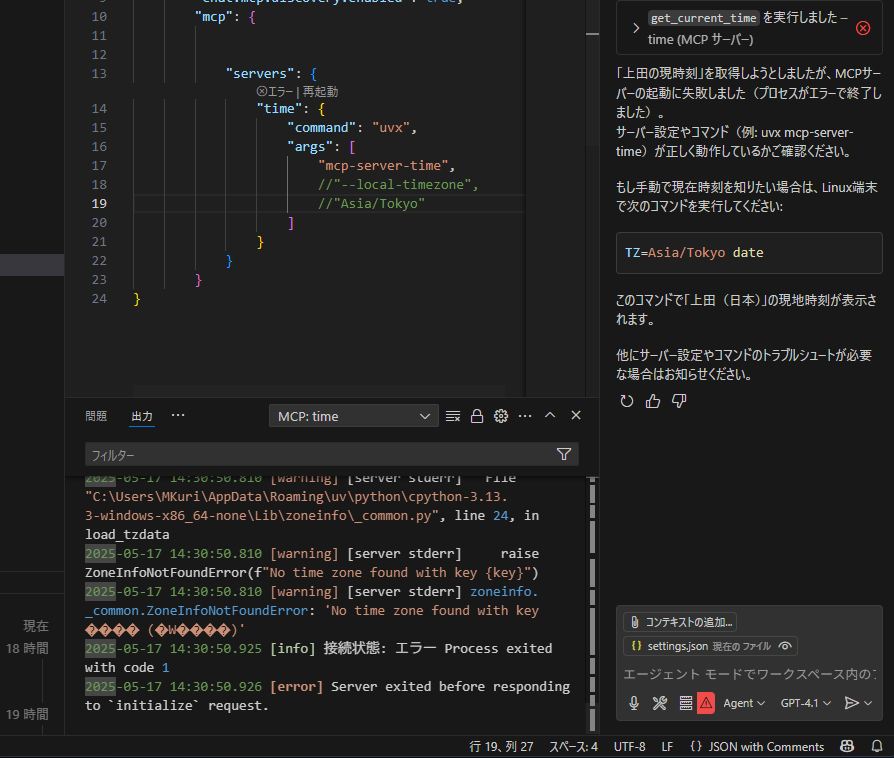Open Go to Line via 行 19、列 27
894x758 pixels.
[501, 747]
